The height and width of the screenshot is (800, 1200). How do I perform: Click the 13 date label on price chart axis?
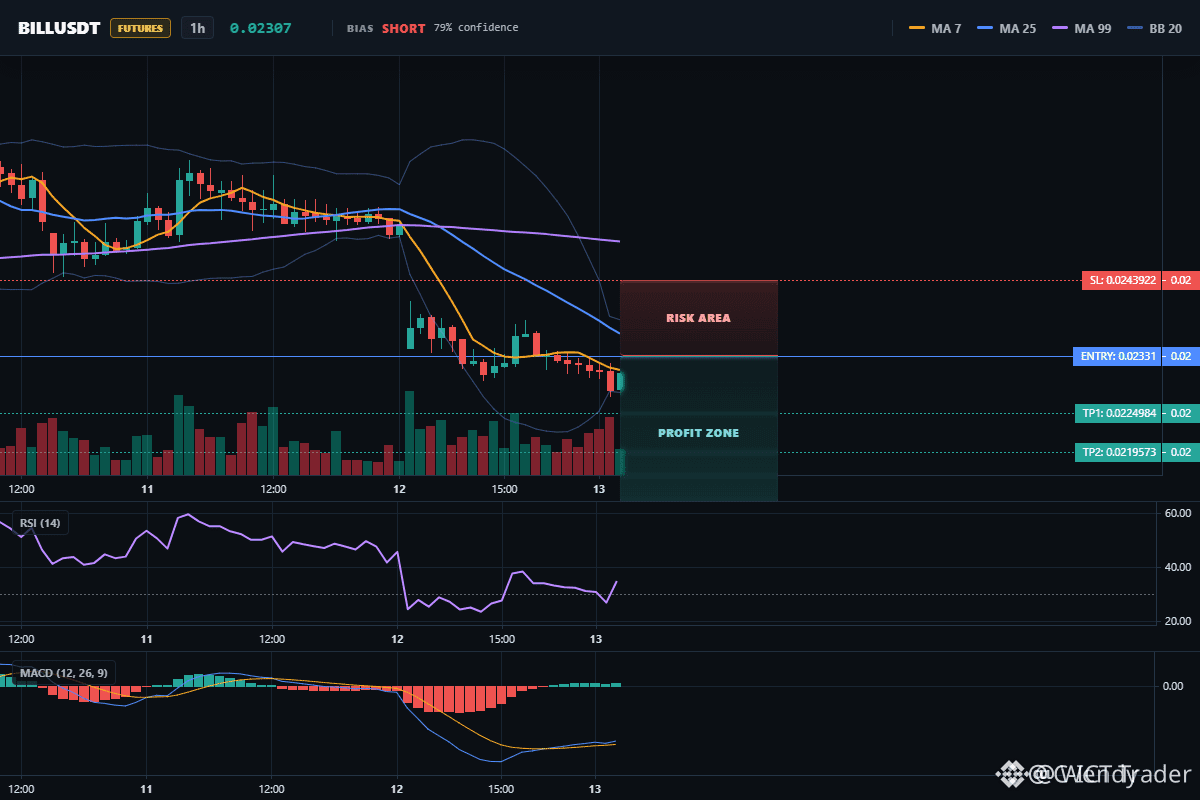pos(599,489)
